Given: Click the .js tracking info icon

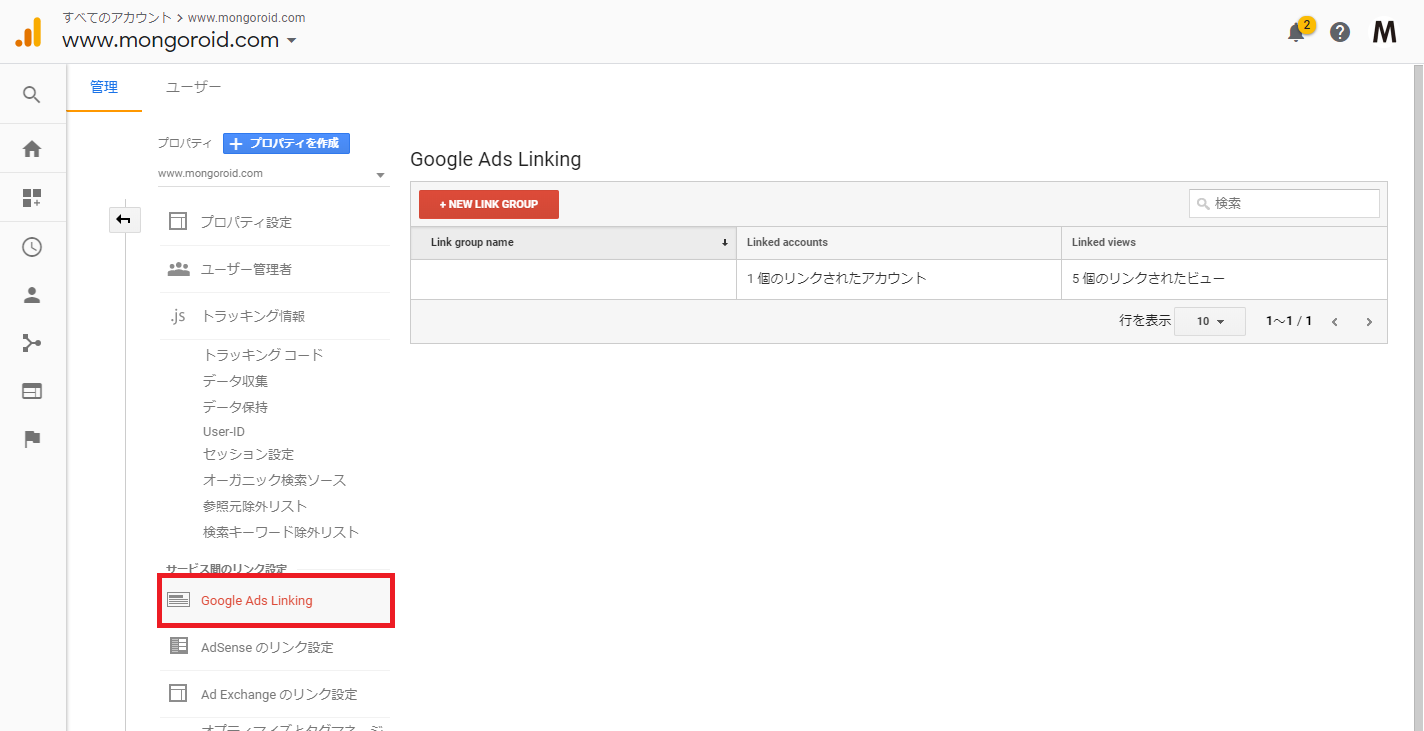Looking at the screenshot, I should [x=178, y=316].
